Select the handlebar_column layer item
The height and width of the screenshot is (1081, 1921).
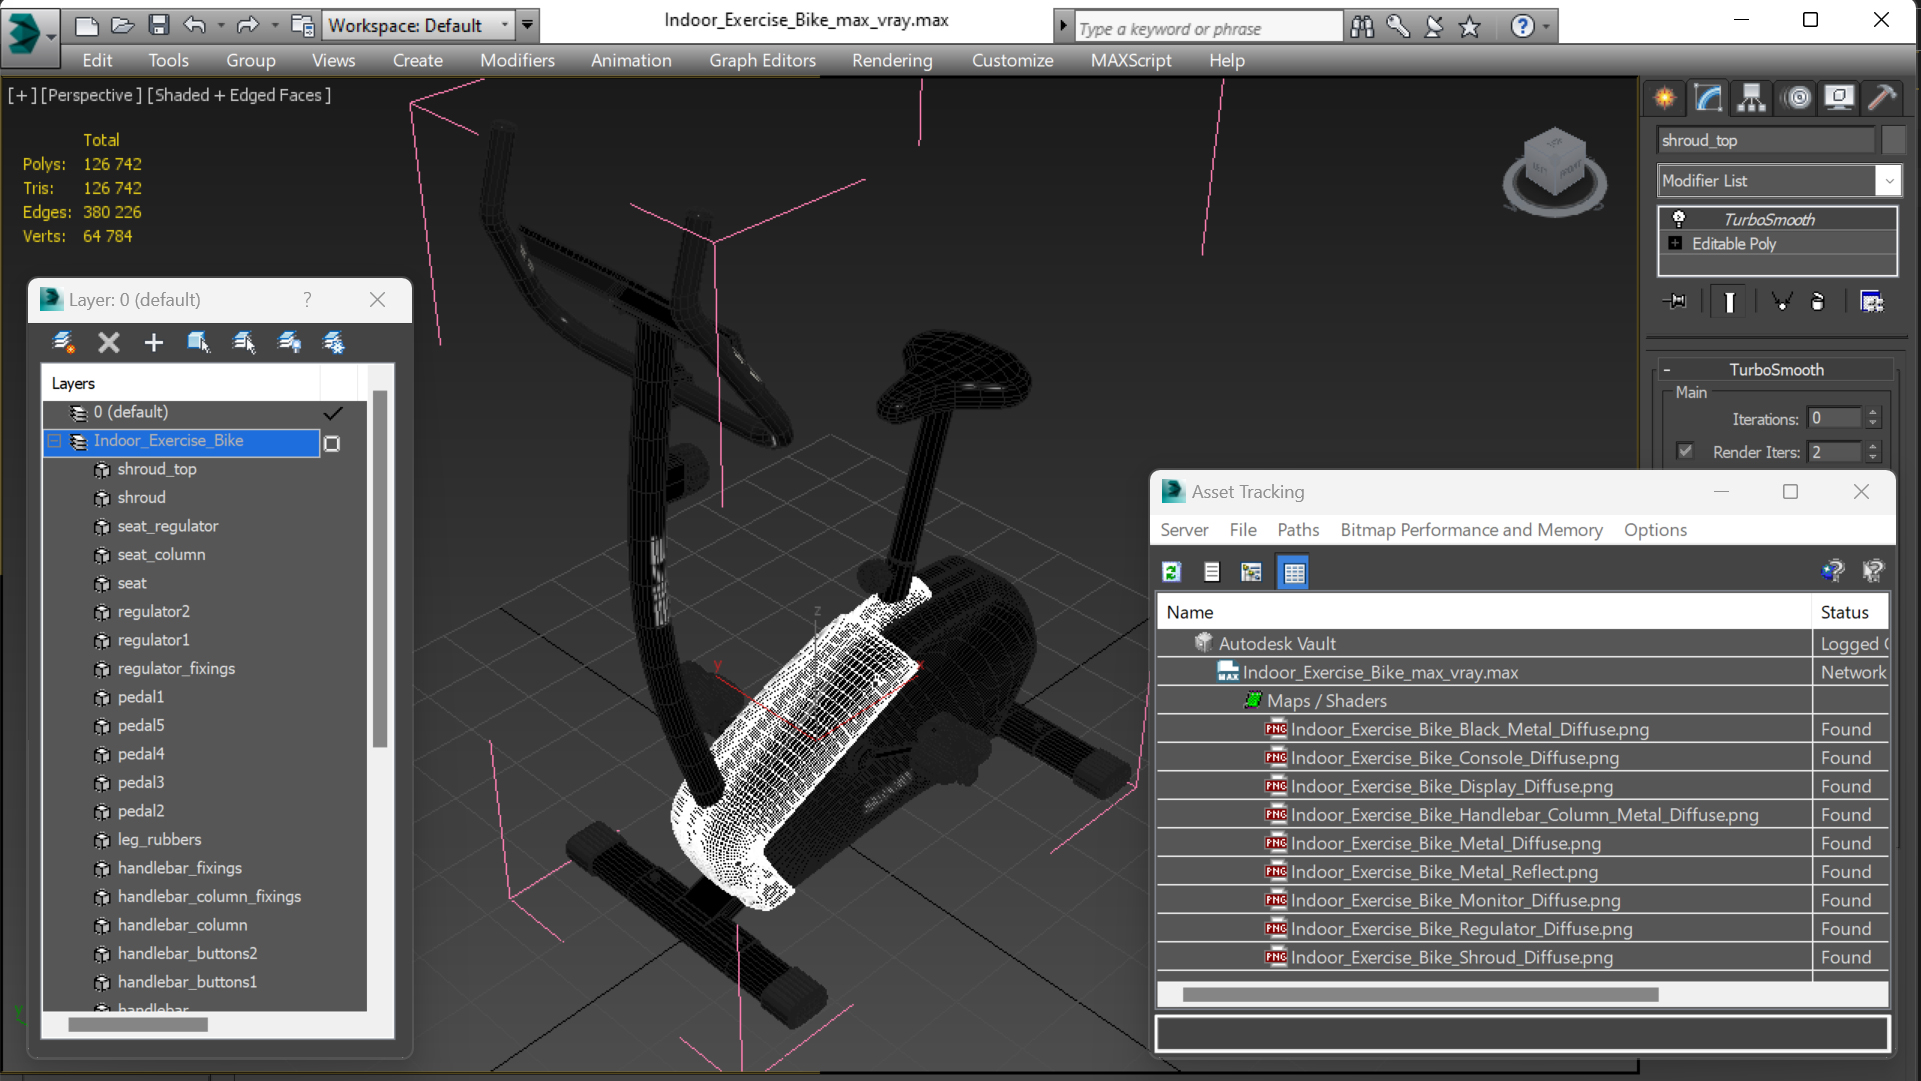pos(182,925)
